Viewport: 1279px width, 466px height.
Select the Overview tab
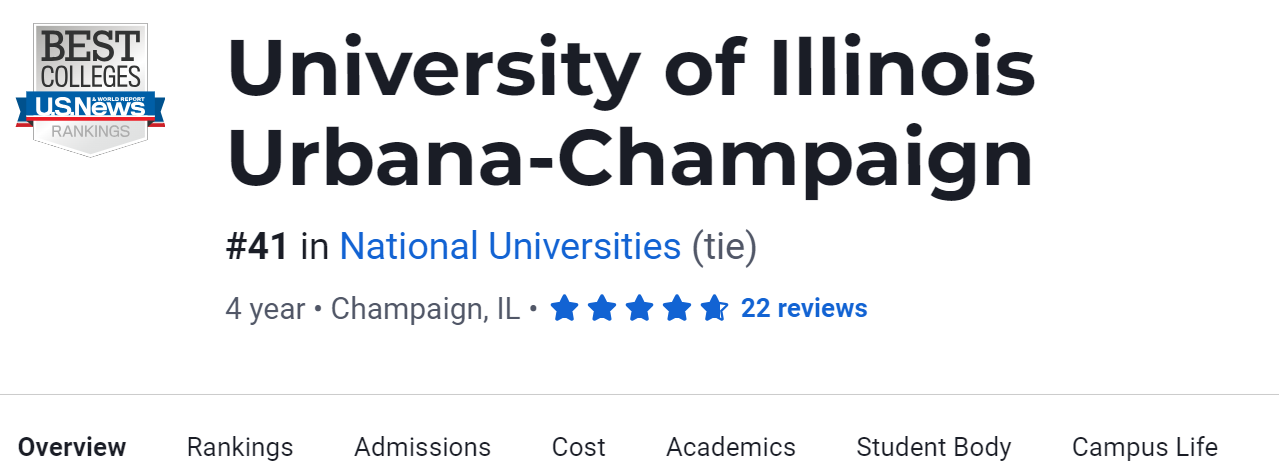tap(72, 446)
